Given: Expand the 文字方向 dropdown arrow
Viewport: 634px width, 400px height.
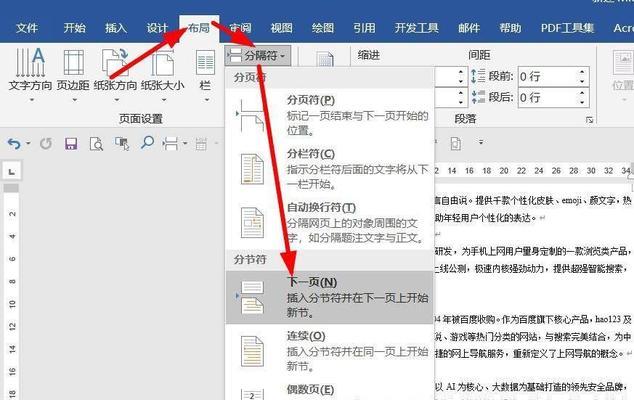Looking at the screenshot, I should point(32,99).
